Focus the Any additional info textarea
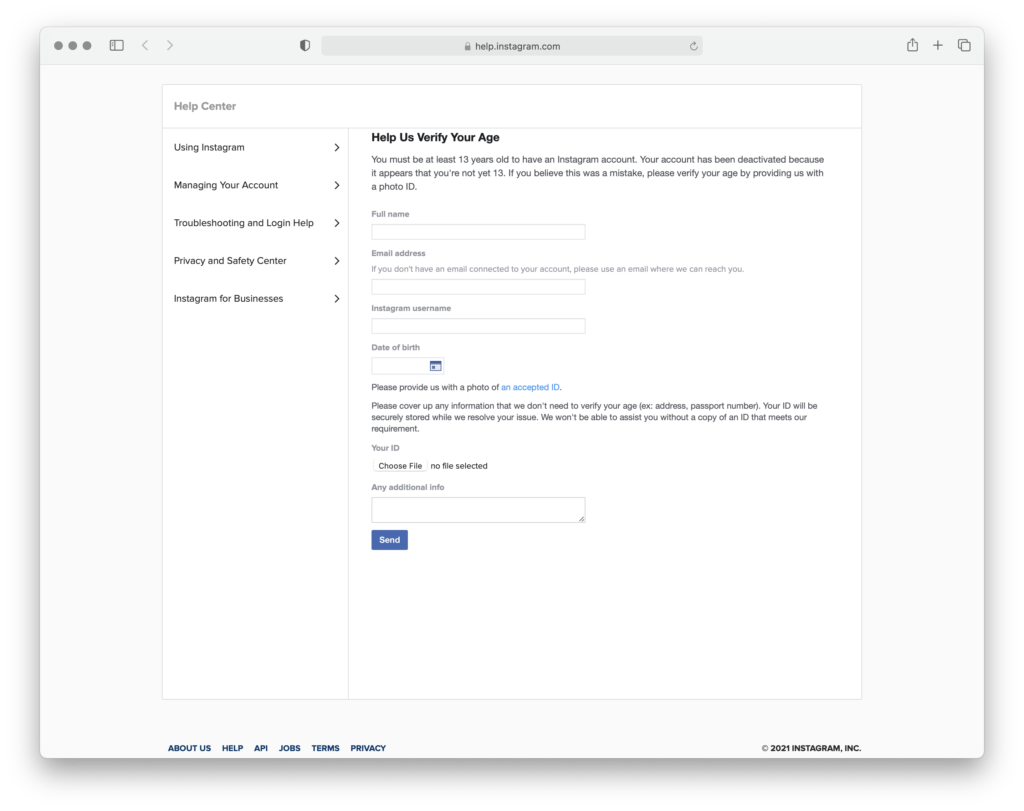The image size is (1024, 811). pos(478,510)
